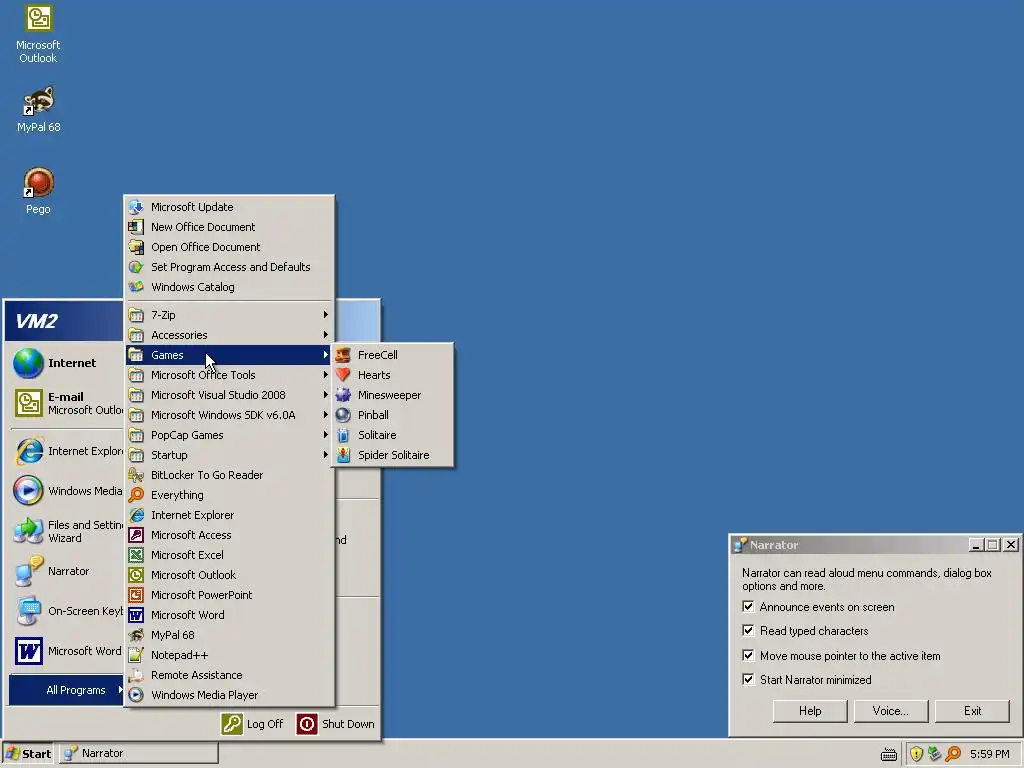
Task: Open On-Screen Keyboard from Start menu
Action: tap(67, 611)
